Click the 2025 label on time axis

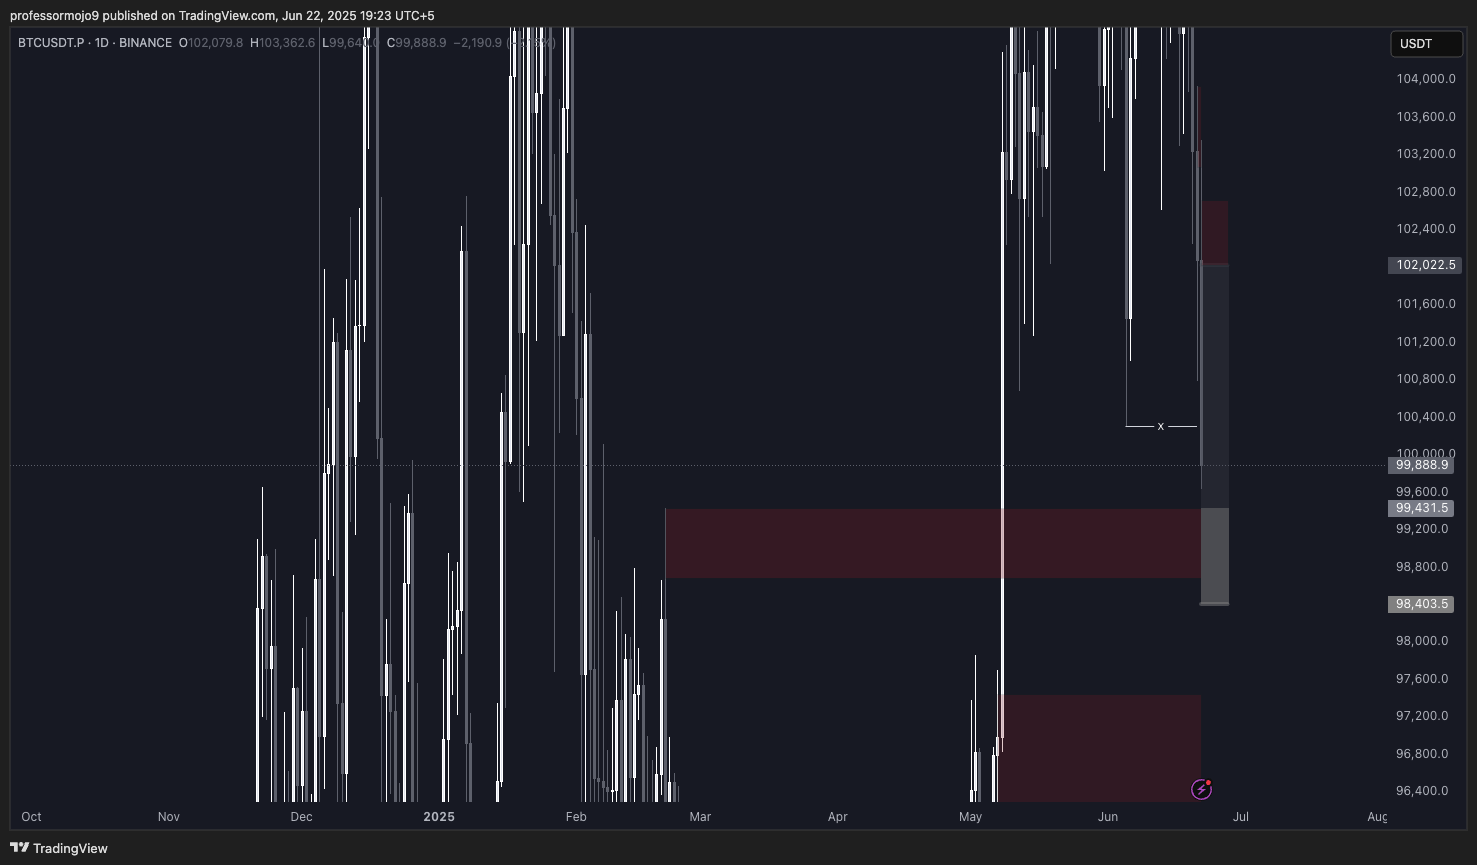(x=439, y=817)
